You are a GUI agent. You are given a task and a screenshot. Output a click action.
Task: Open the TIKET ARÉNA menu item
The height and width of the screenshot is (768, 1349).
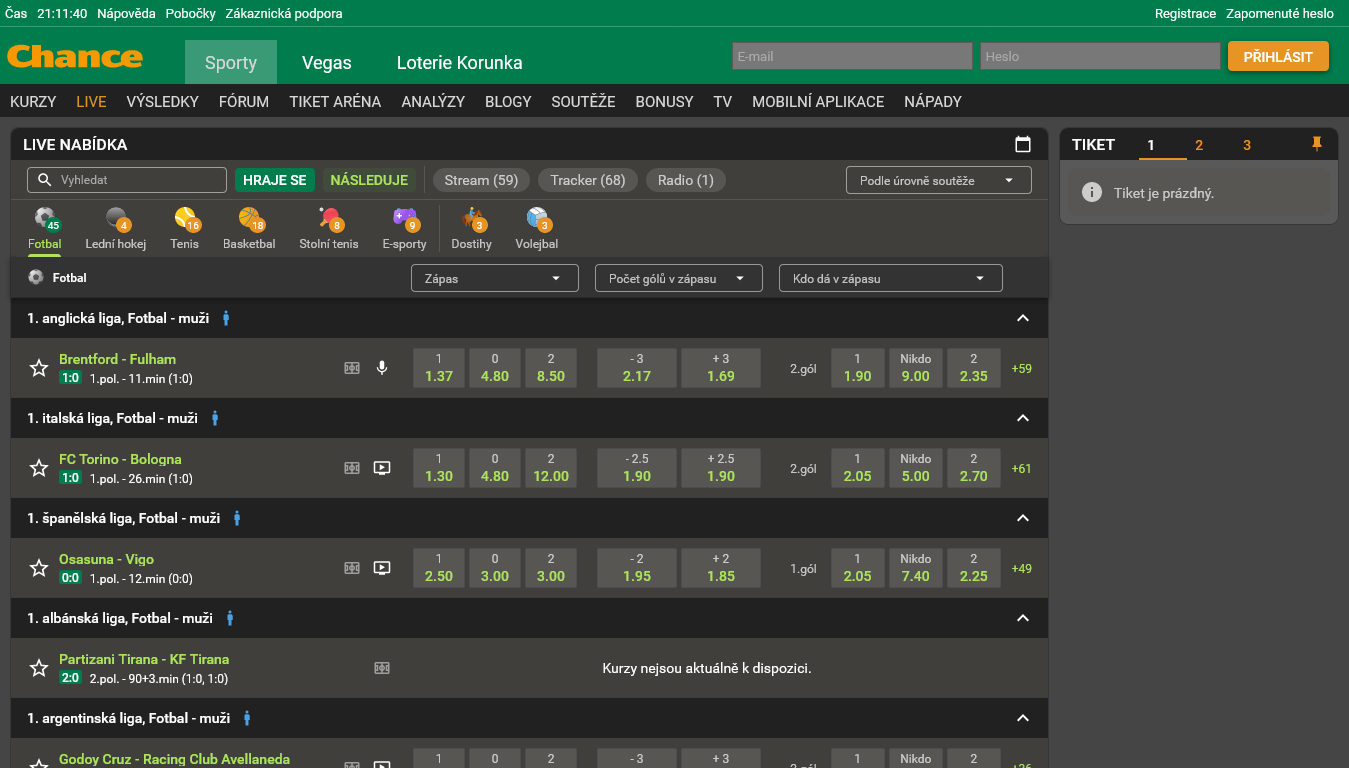pos(335,101)
